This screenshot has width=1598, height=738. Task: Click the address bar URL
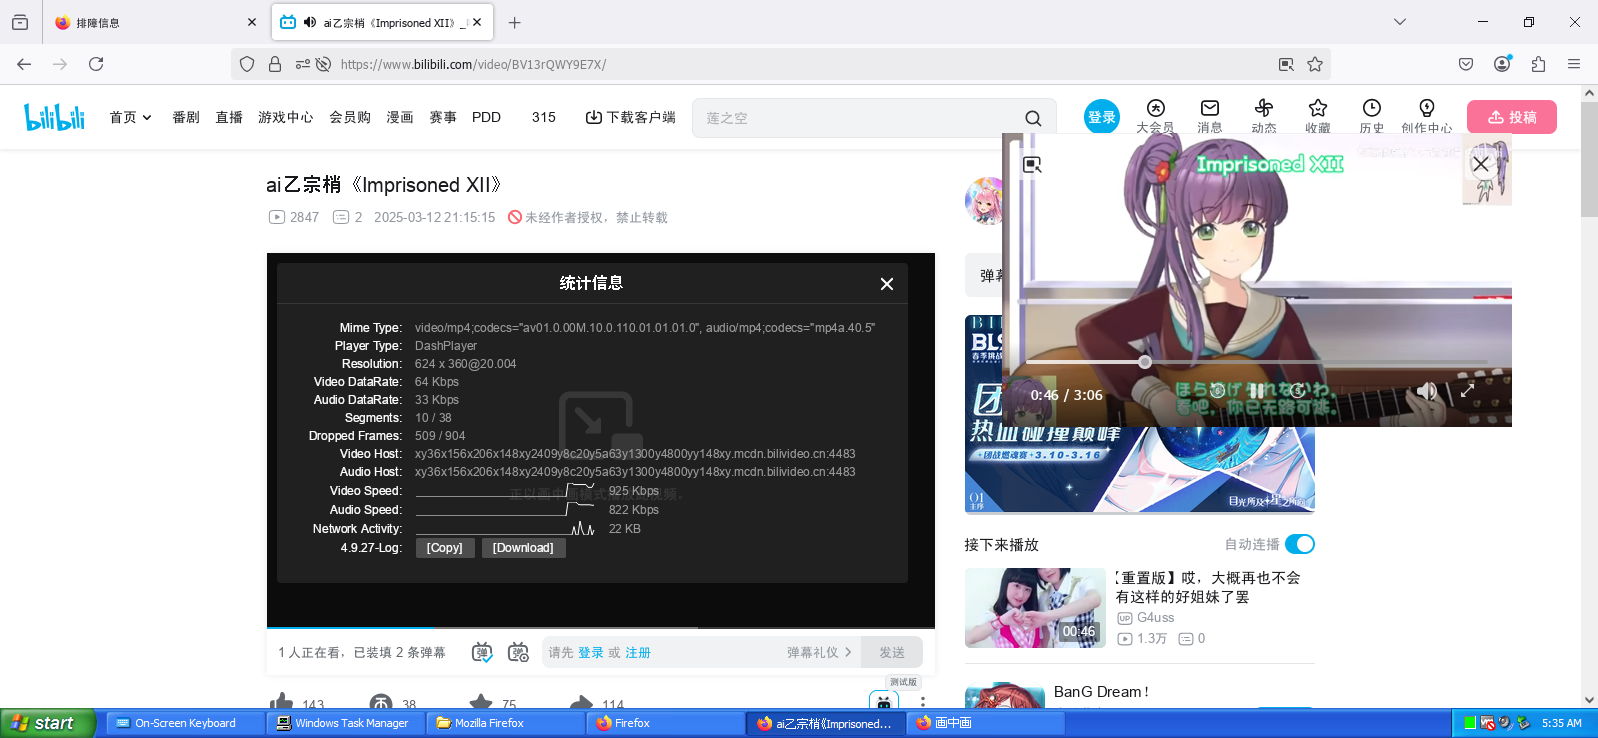[473, 64]
